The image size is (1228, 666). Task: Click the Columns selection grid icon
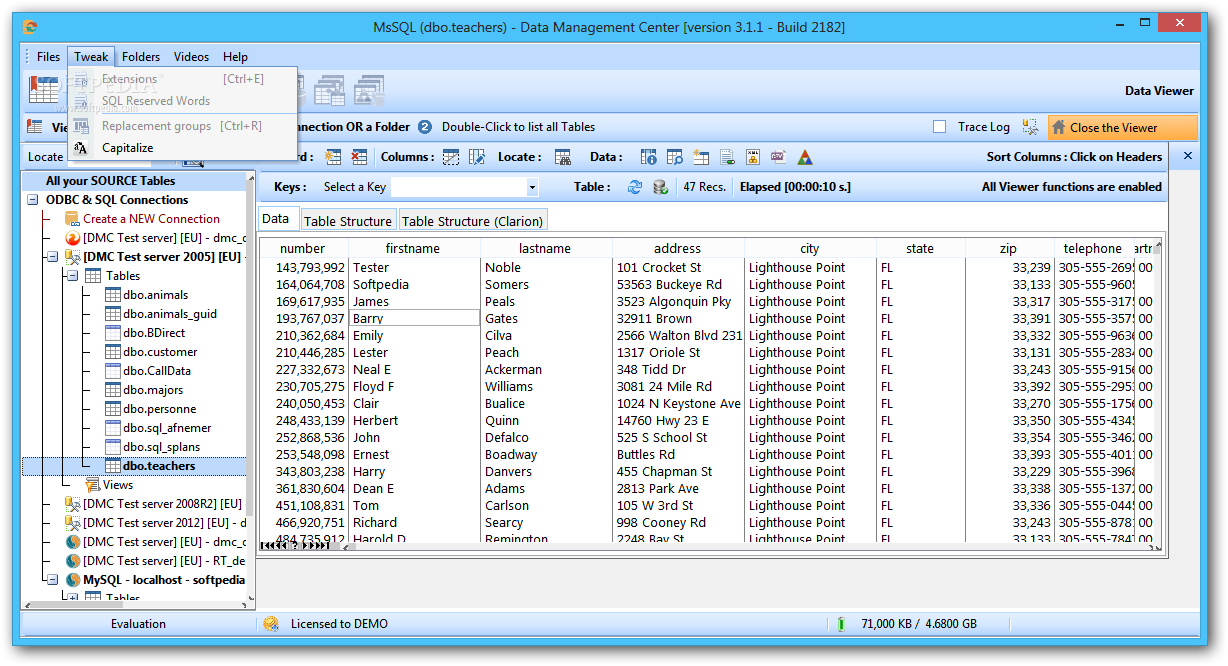(x=451, y=157)
